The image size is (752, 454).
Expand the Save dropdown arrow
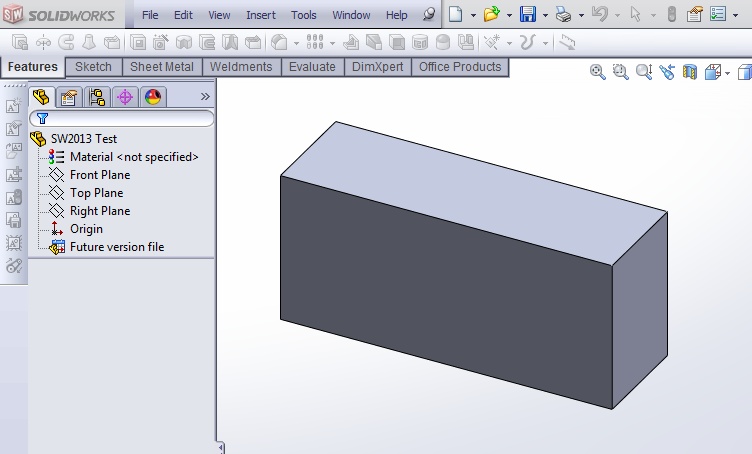coord(545,15)
